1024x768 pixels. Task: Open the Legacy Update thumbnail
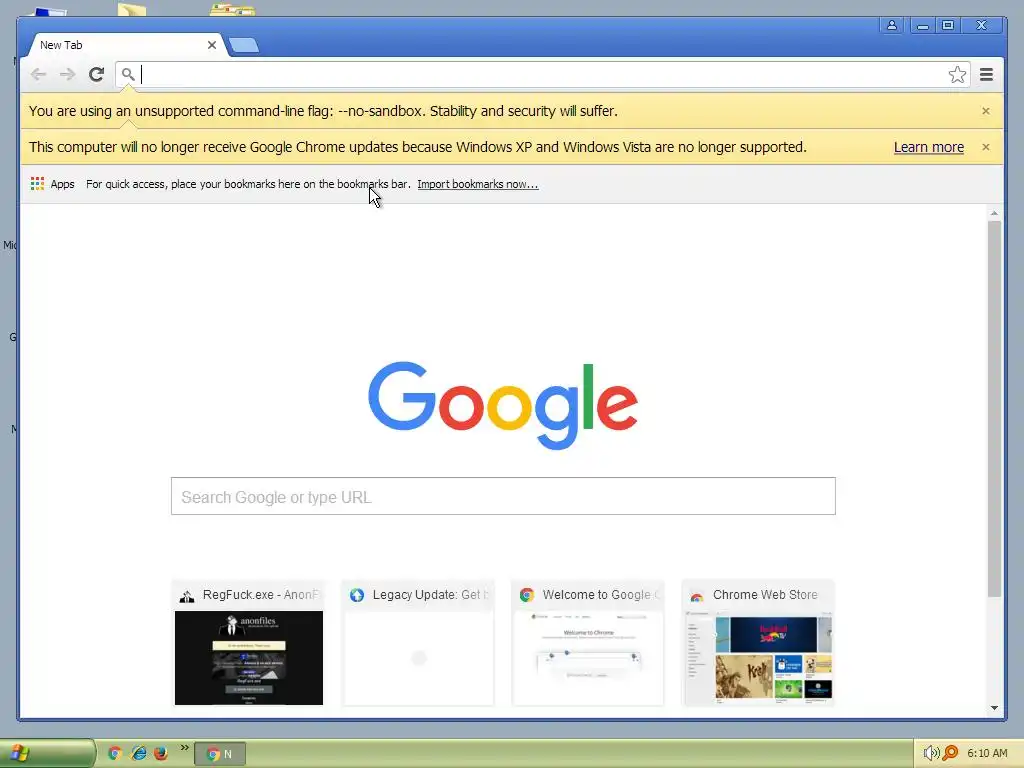pos(419,643)
